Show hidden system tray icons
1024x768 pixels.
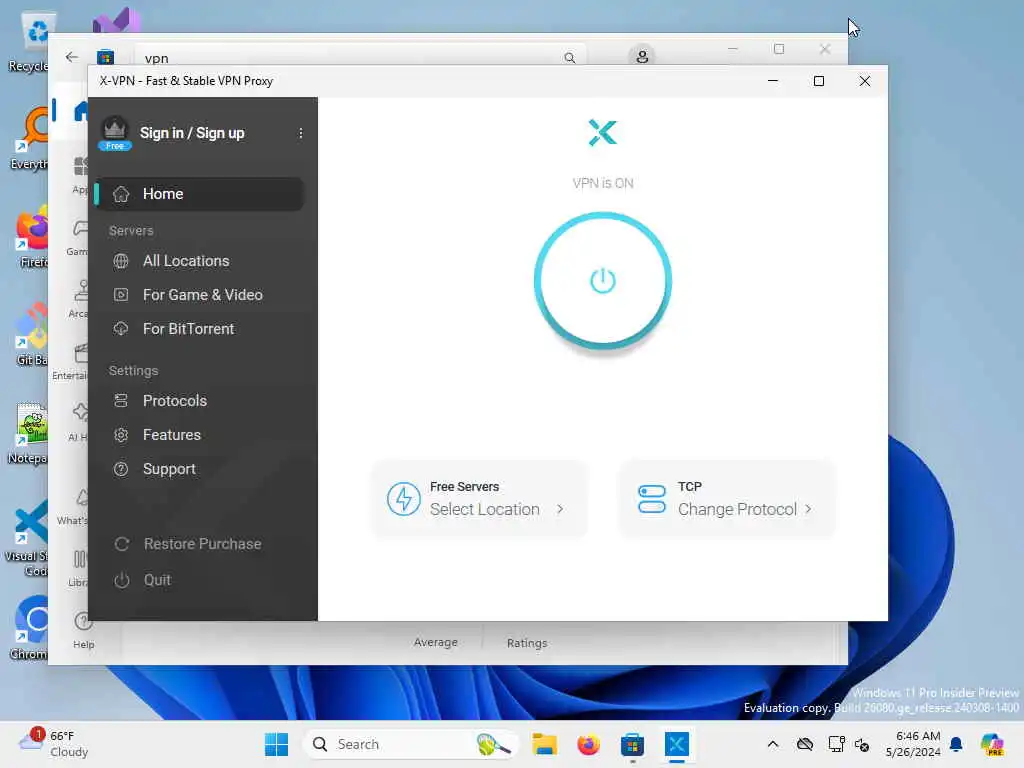[773, 744]
